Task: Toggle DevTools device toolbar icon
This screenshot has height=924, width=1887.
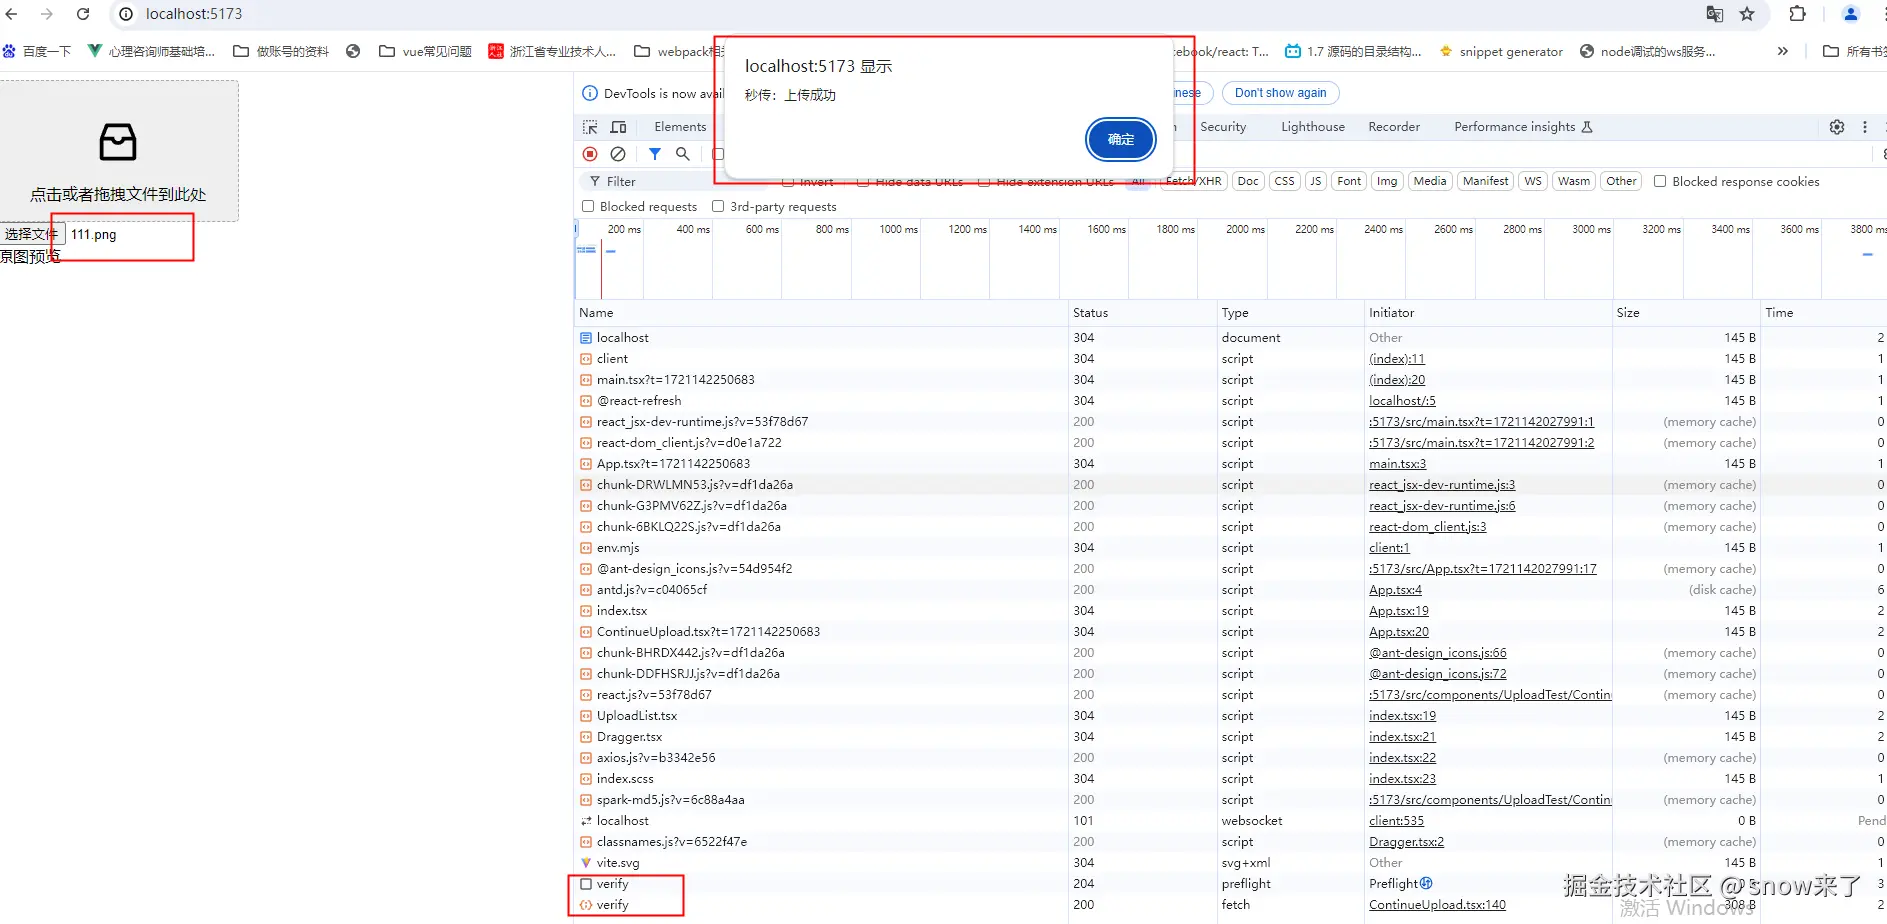Action: click(x=619, y=127)
